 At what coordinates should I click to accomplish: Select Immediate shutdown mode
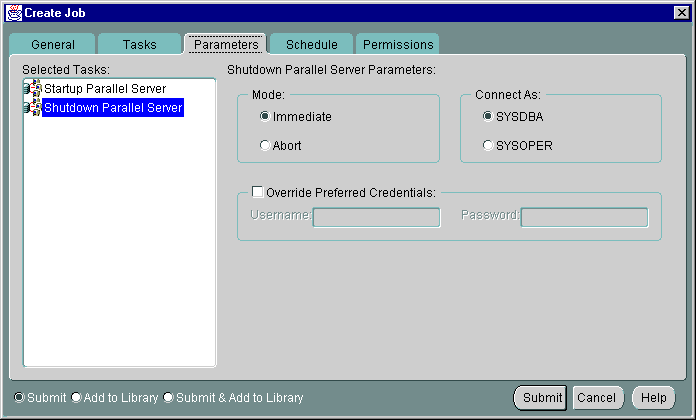tap(265, 117)
